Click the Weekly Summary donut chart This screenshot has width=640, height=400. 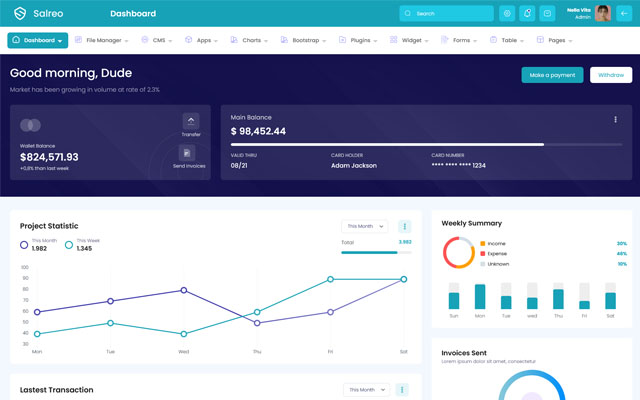(459, 253)
